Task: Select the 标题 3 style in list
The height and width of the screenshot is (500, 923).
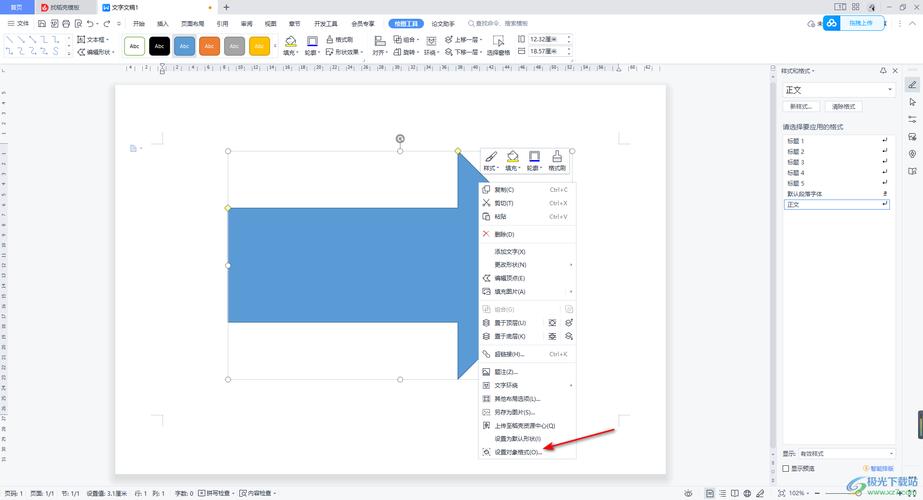Action: point(836,162)
